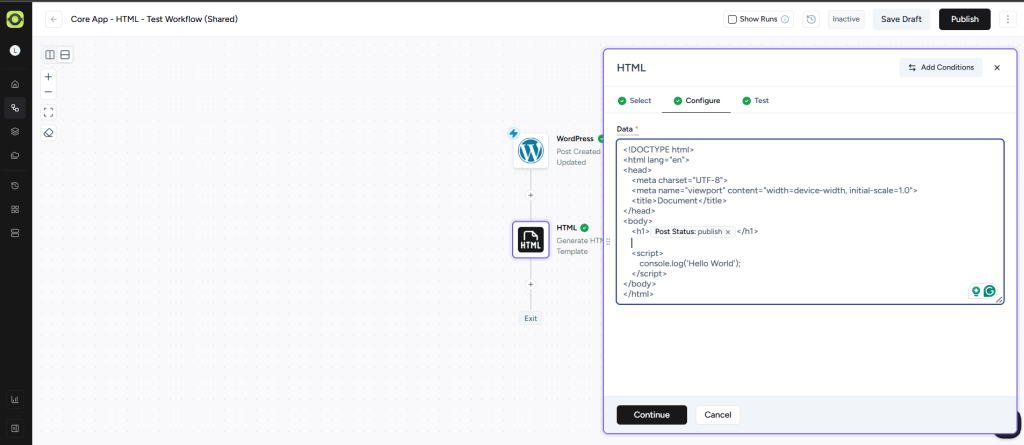Zoom out on the workflow canvas
Screen dimensions: 1024x445
click(48, 92)
